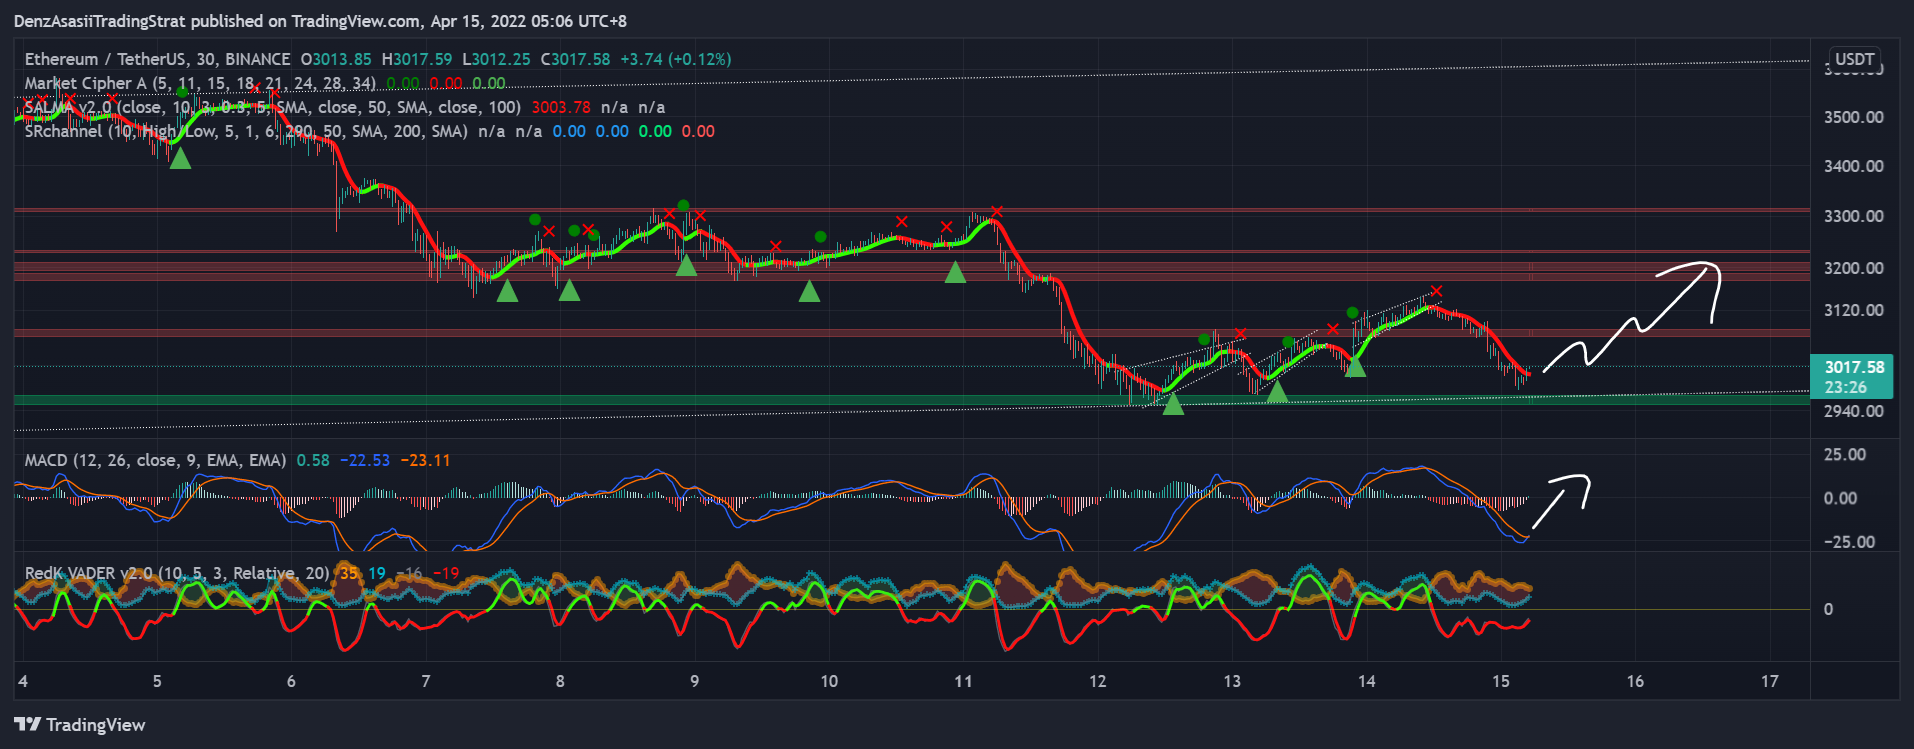The width and height of the screenshot is (1914, 749).
Task: Click the SALMA value 3003.78
Action: (x=561, y=107)
